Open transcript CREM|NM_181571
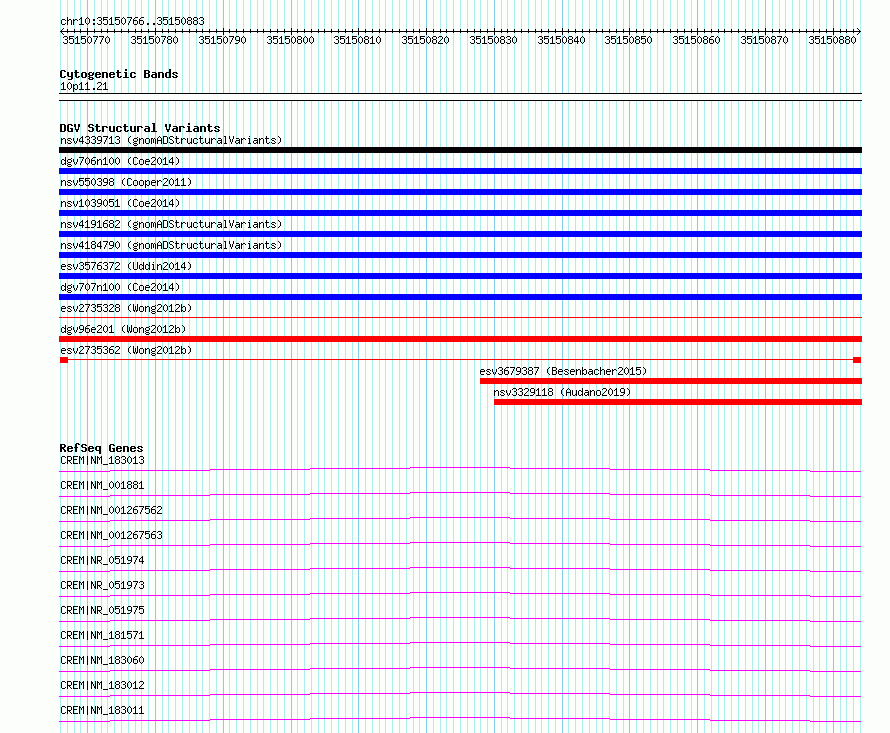The height and width of the screenshot is (733, 890). 102,635
